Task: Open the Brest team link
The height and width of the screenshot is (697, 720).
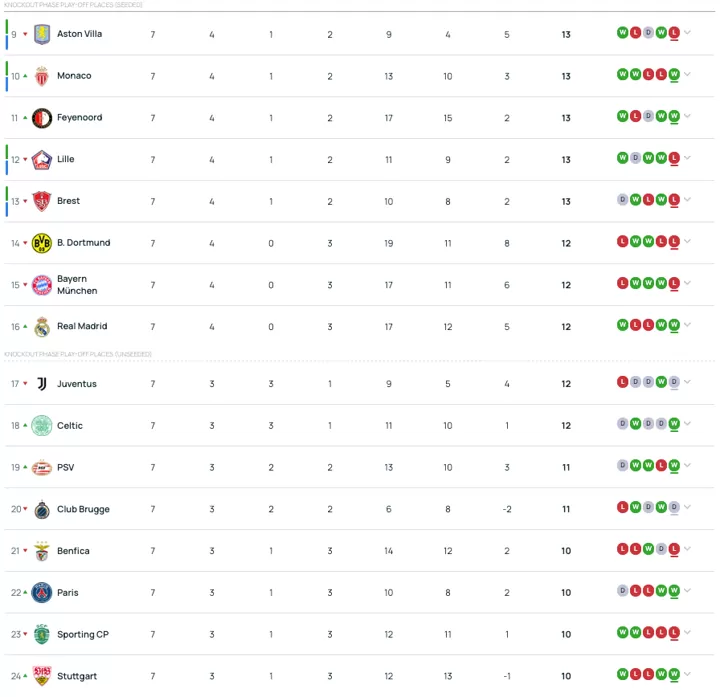Action: coord(68,201)
